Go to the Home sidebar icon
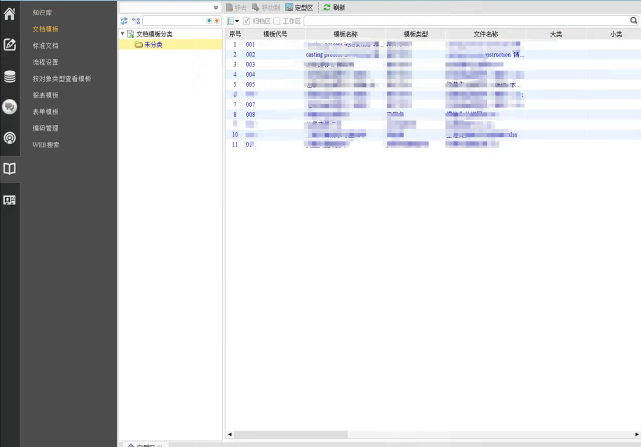The width and height of the screenshot is (641, 447). 9,13
